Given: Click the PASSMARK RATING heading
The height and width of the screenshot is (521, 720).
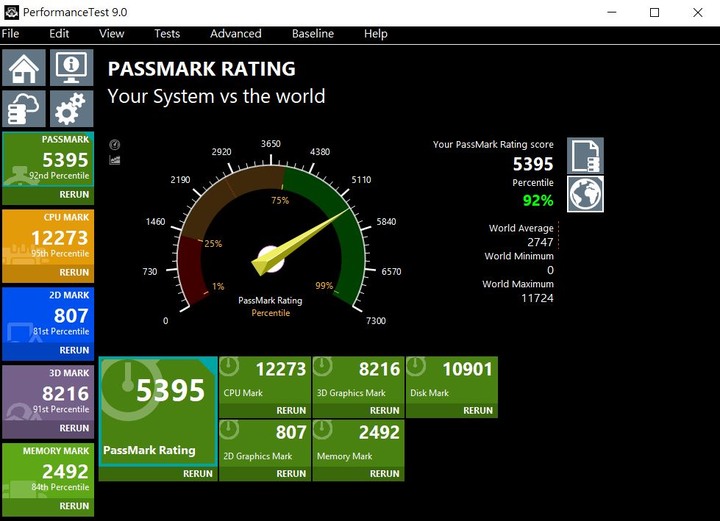Looking at the screenshot, I should (x=202, y=69).
